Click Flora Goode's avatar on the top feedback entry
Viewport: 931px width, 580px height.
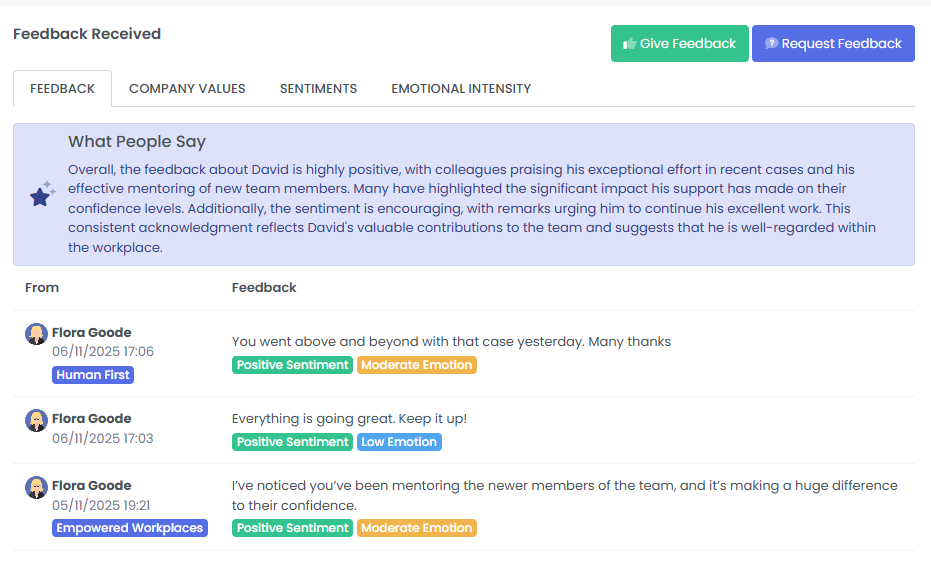click(36, 333)
